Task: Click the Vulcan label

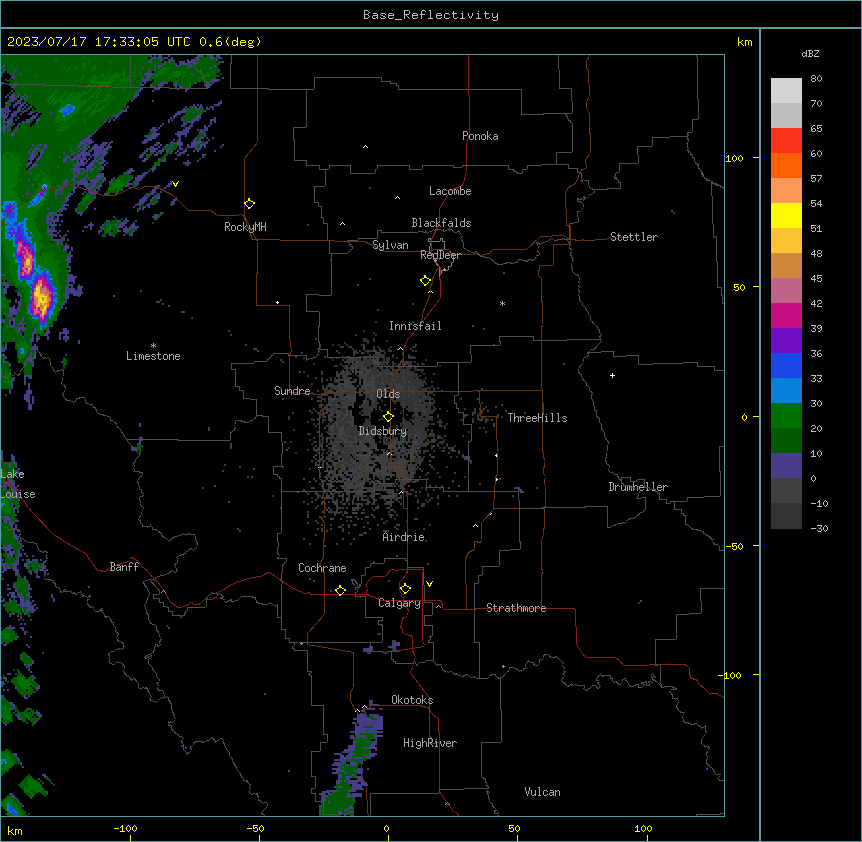Action: tap(542, 792)
